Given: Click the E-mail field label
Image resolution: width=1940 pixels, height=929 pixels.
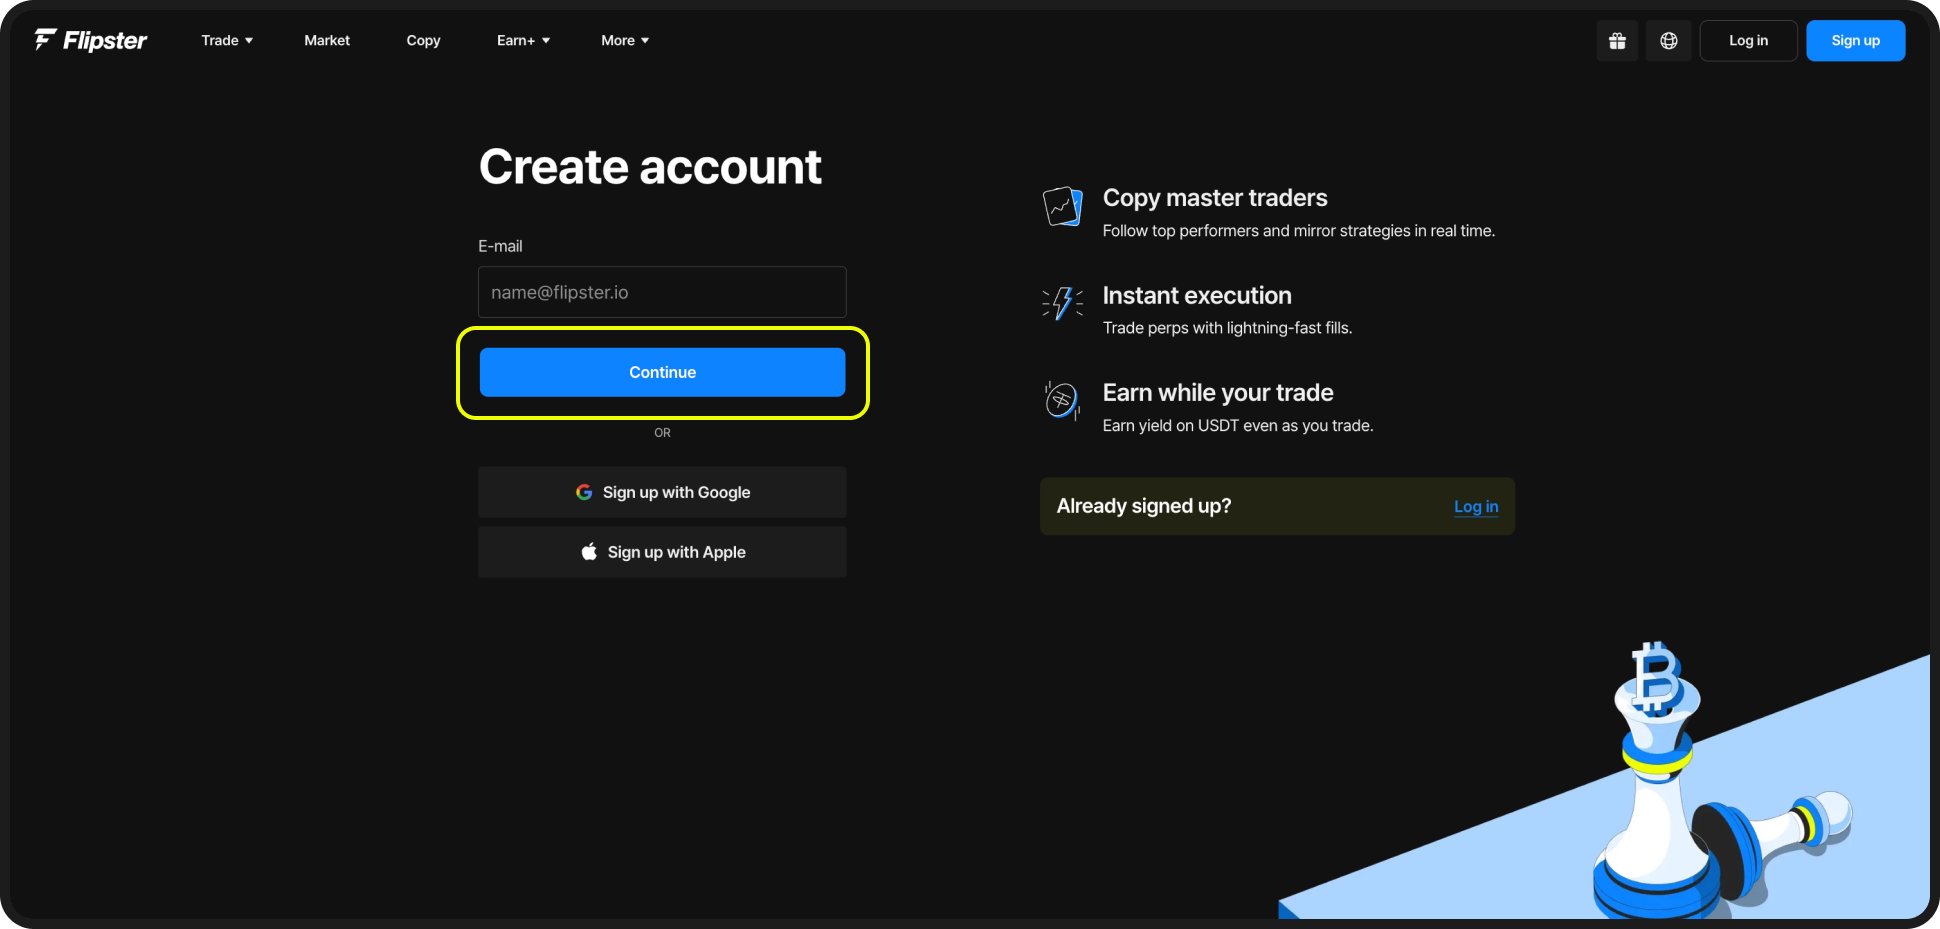Looking at the screenshot, I should [x=500, y=246].
